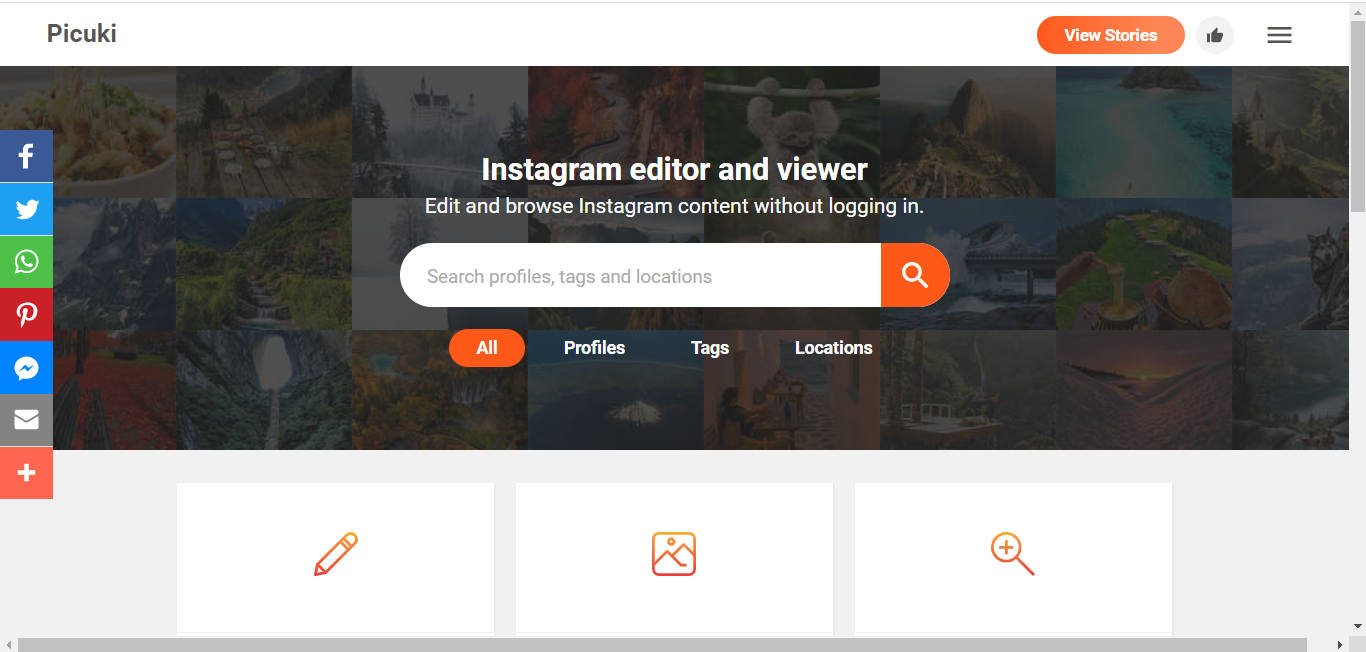Image resolution: width=1366 pixels, height=652 pixels.
Task: Click the horizontal scrollbar left arrow
Action: (8, 645)
